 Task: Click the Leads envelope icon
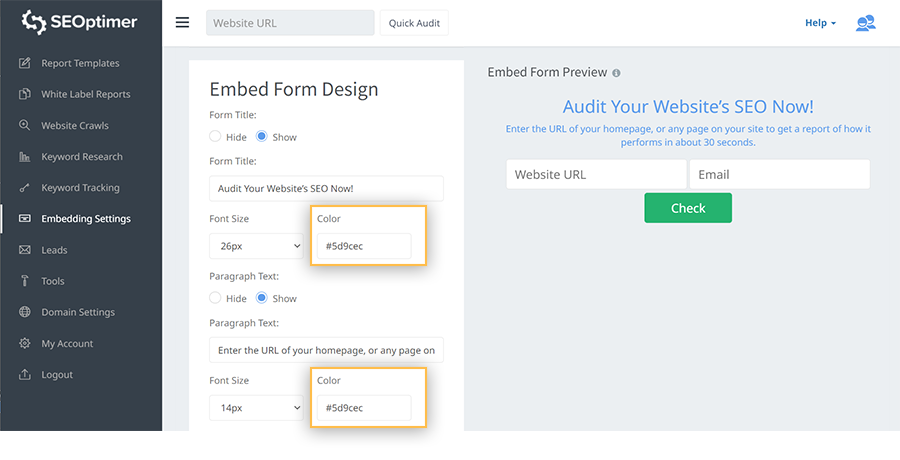pos(24,250)
